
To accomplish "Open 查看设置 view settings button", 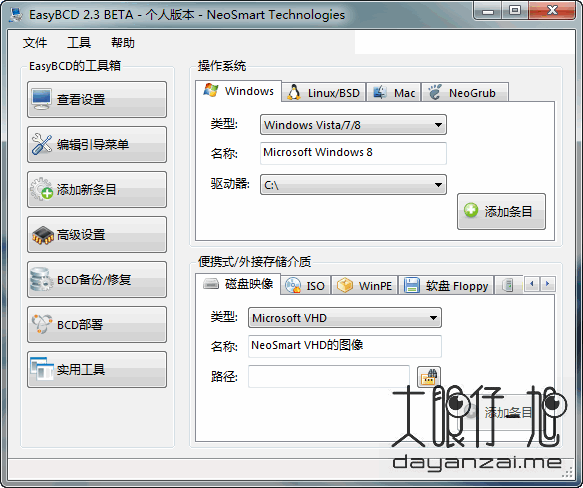I will 97,100.
